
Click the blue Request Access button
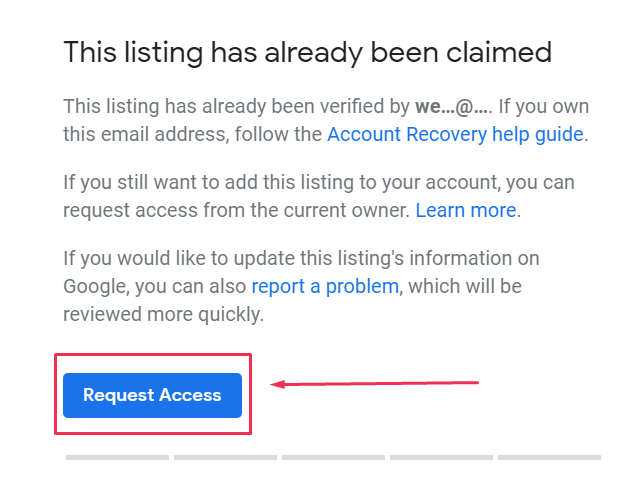pyautogui.click(x=152, y=395)
